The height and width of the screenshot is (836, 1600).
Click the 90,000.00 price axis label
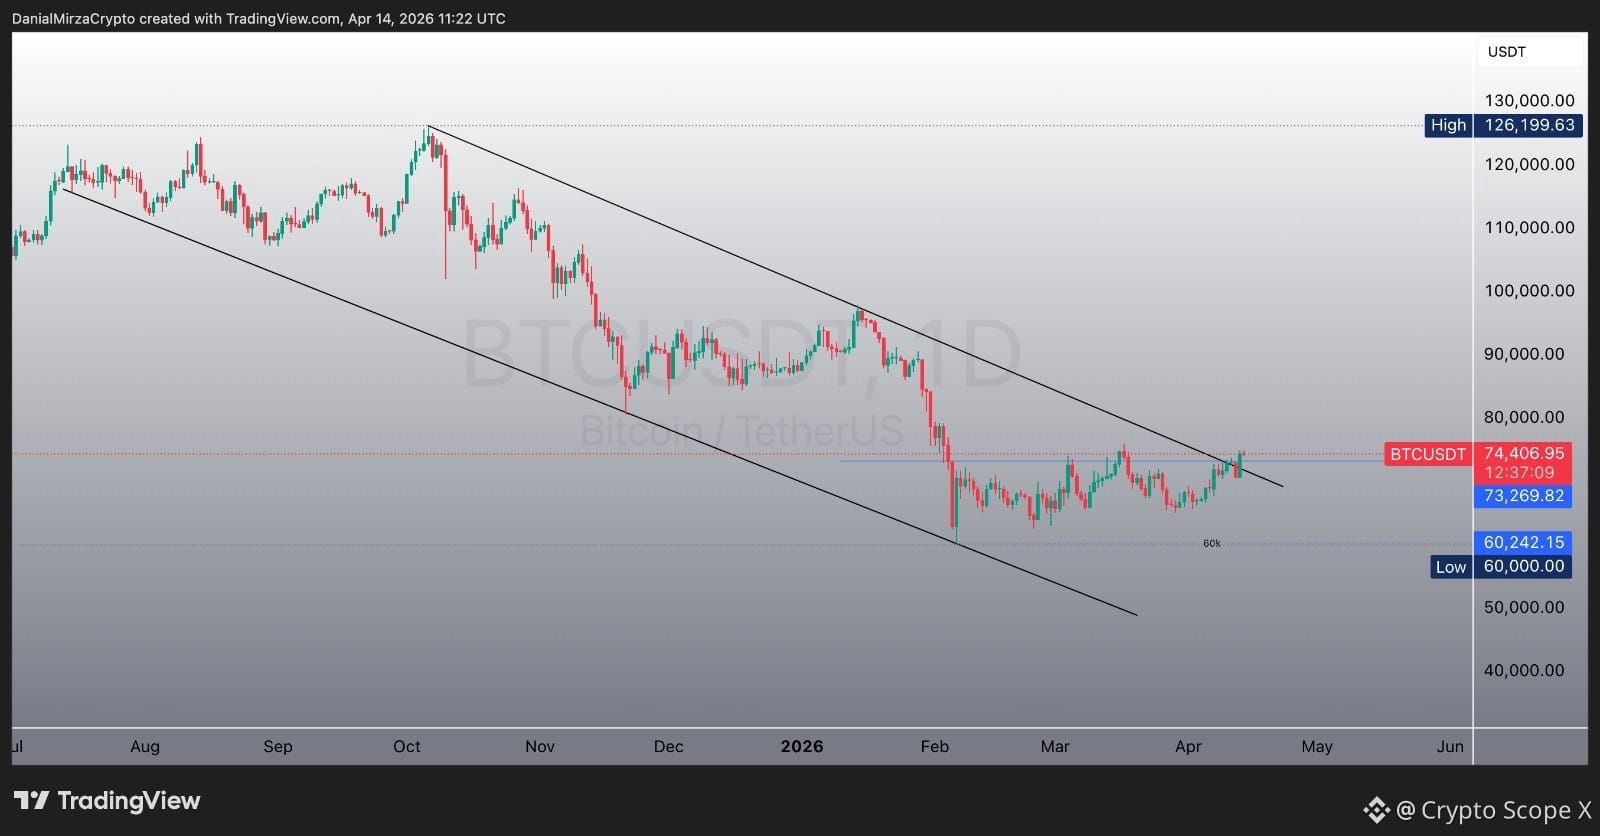(1524, 354)
